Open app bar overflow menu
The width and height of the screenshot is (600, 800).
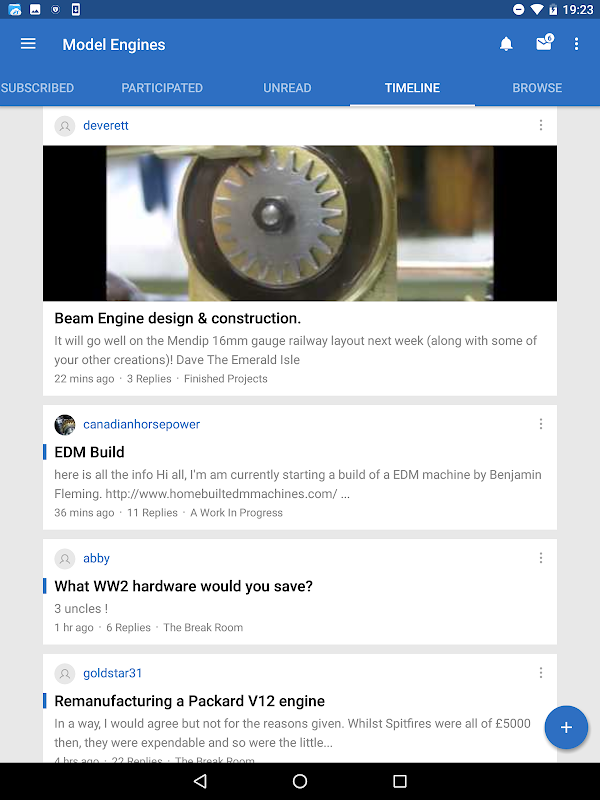[x=577, y=44]
